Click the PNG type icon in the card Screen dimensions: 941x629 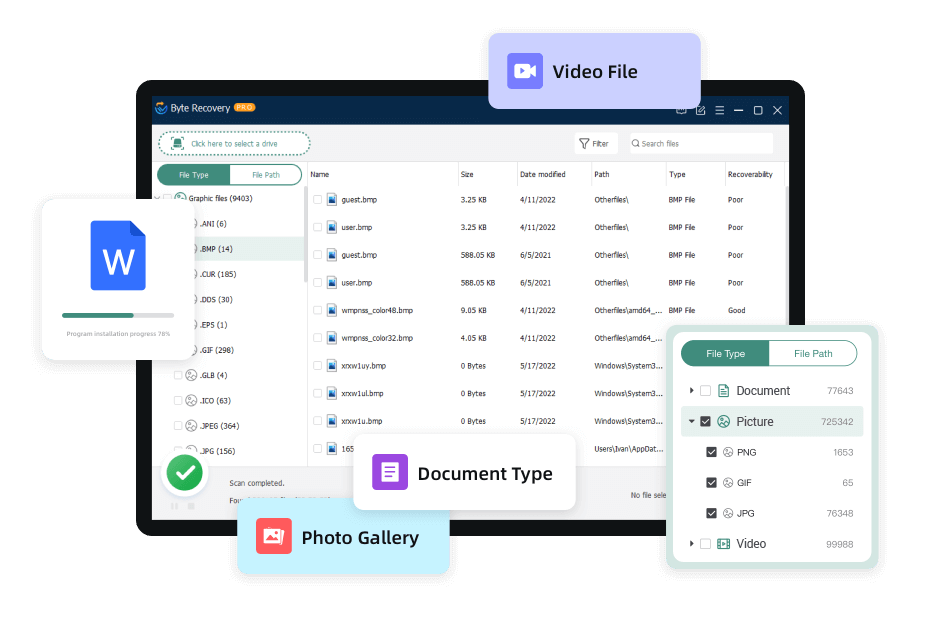click(x=728, y=452)
